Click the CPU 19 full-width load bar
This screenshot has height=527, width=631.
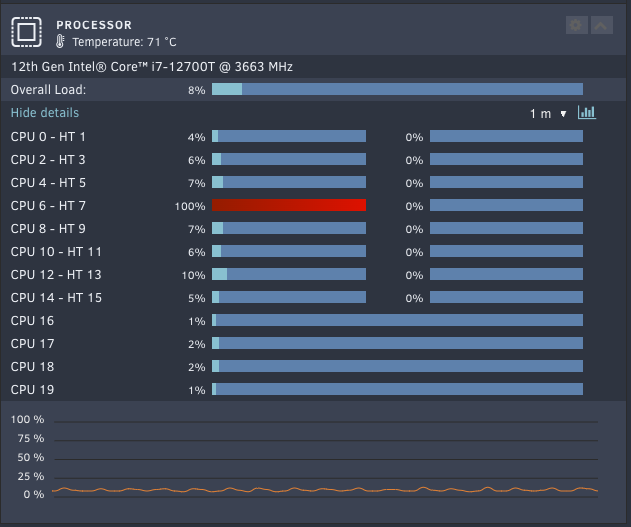(x=397, y=389)
